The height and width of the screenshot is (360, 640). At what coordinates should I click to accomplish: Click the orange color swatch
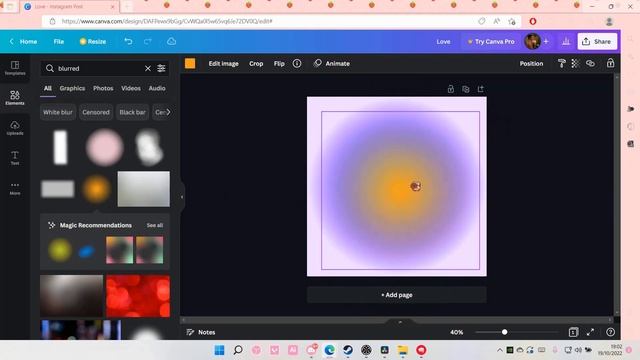(x=190, y=63)
